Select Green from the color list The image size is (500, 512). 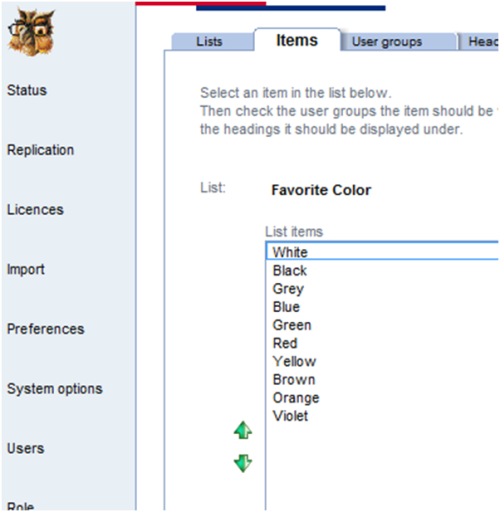382,325
